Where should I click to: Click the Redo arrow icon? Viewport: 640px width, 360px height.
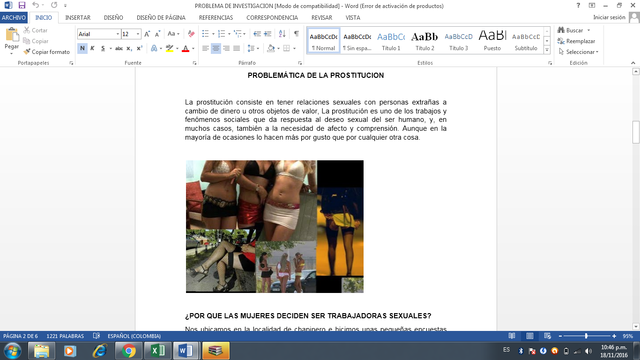54,5
